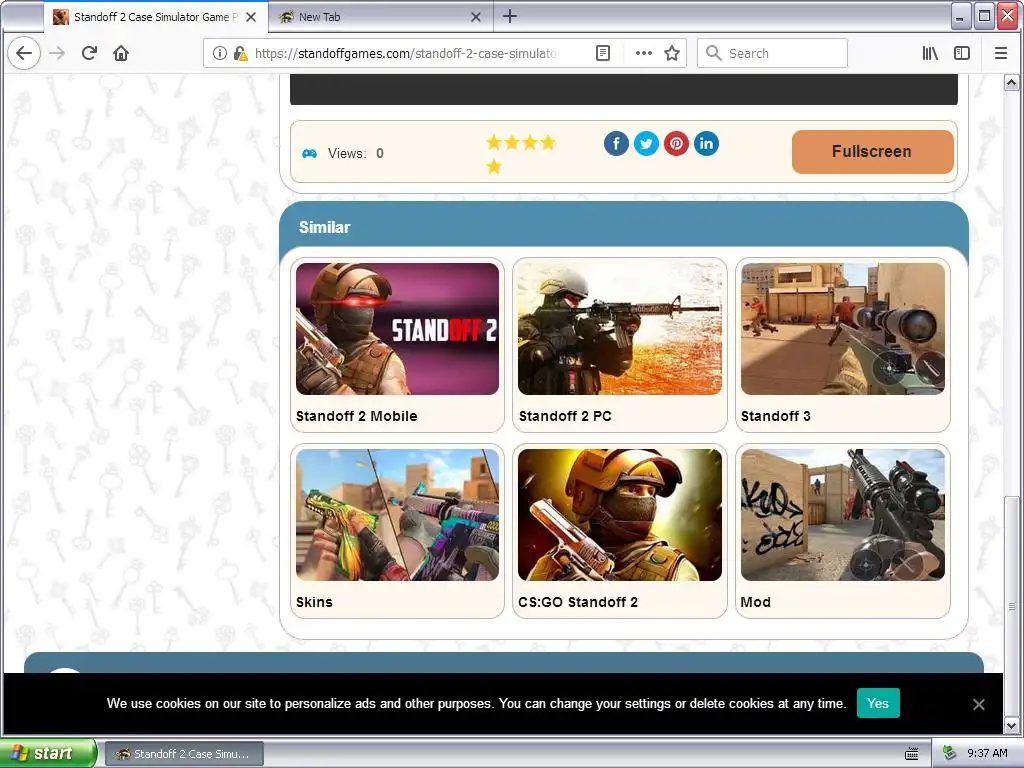
Task: Switch to the New Tab tab
Action: pos(380,17)
